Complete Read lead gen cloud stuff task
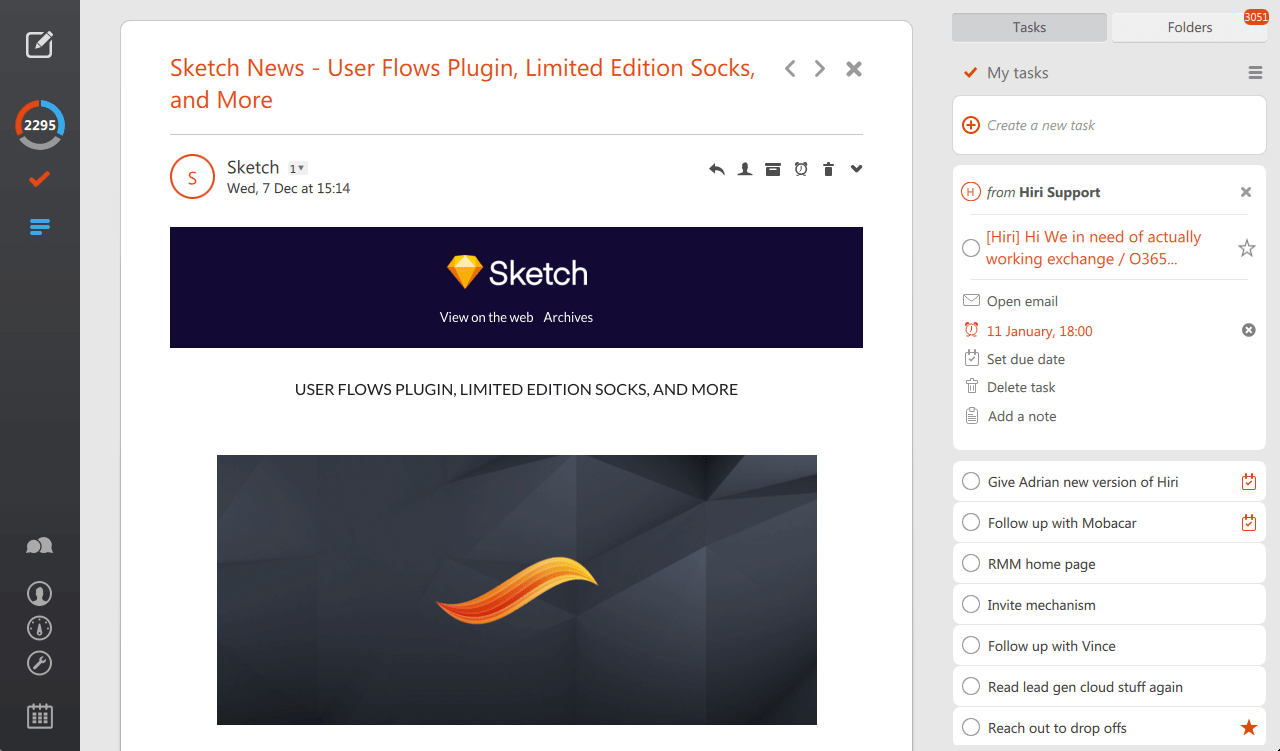Image resolution: width=1280 pixels, height=751 pixels. [x=971, y=687]
